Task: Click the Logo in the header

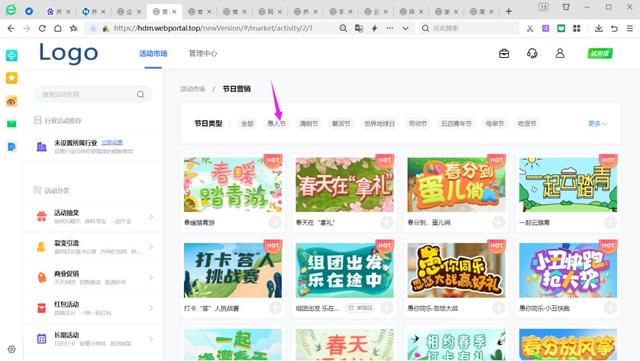Action: (x=69, y=53)
